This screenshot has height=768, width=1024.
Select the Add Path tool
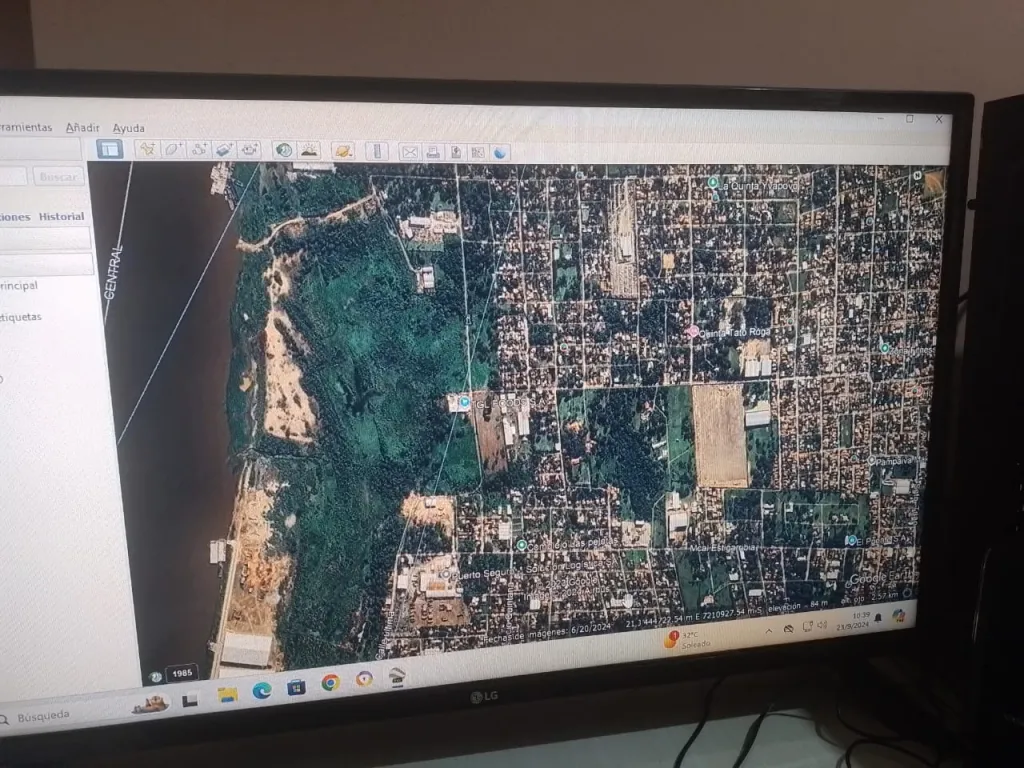(x=199, y=150)
